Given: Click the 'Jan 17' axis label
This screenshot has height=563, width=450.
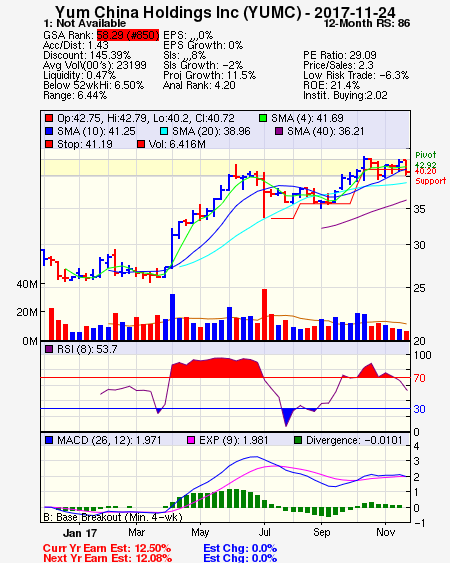Looking at the screenshot, I should pos(80,533).
